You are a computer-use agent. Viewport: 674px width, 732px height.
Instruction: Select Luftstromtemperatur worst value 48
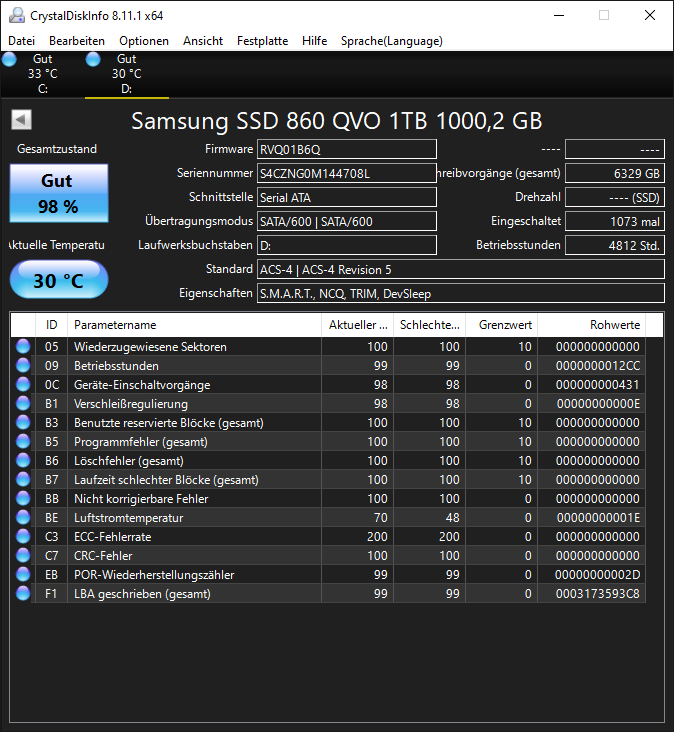point(453,518)
